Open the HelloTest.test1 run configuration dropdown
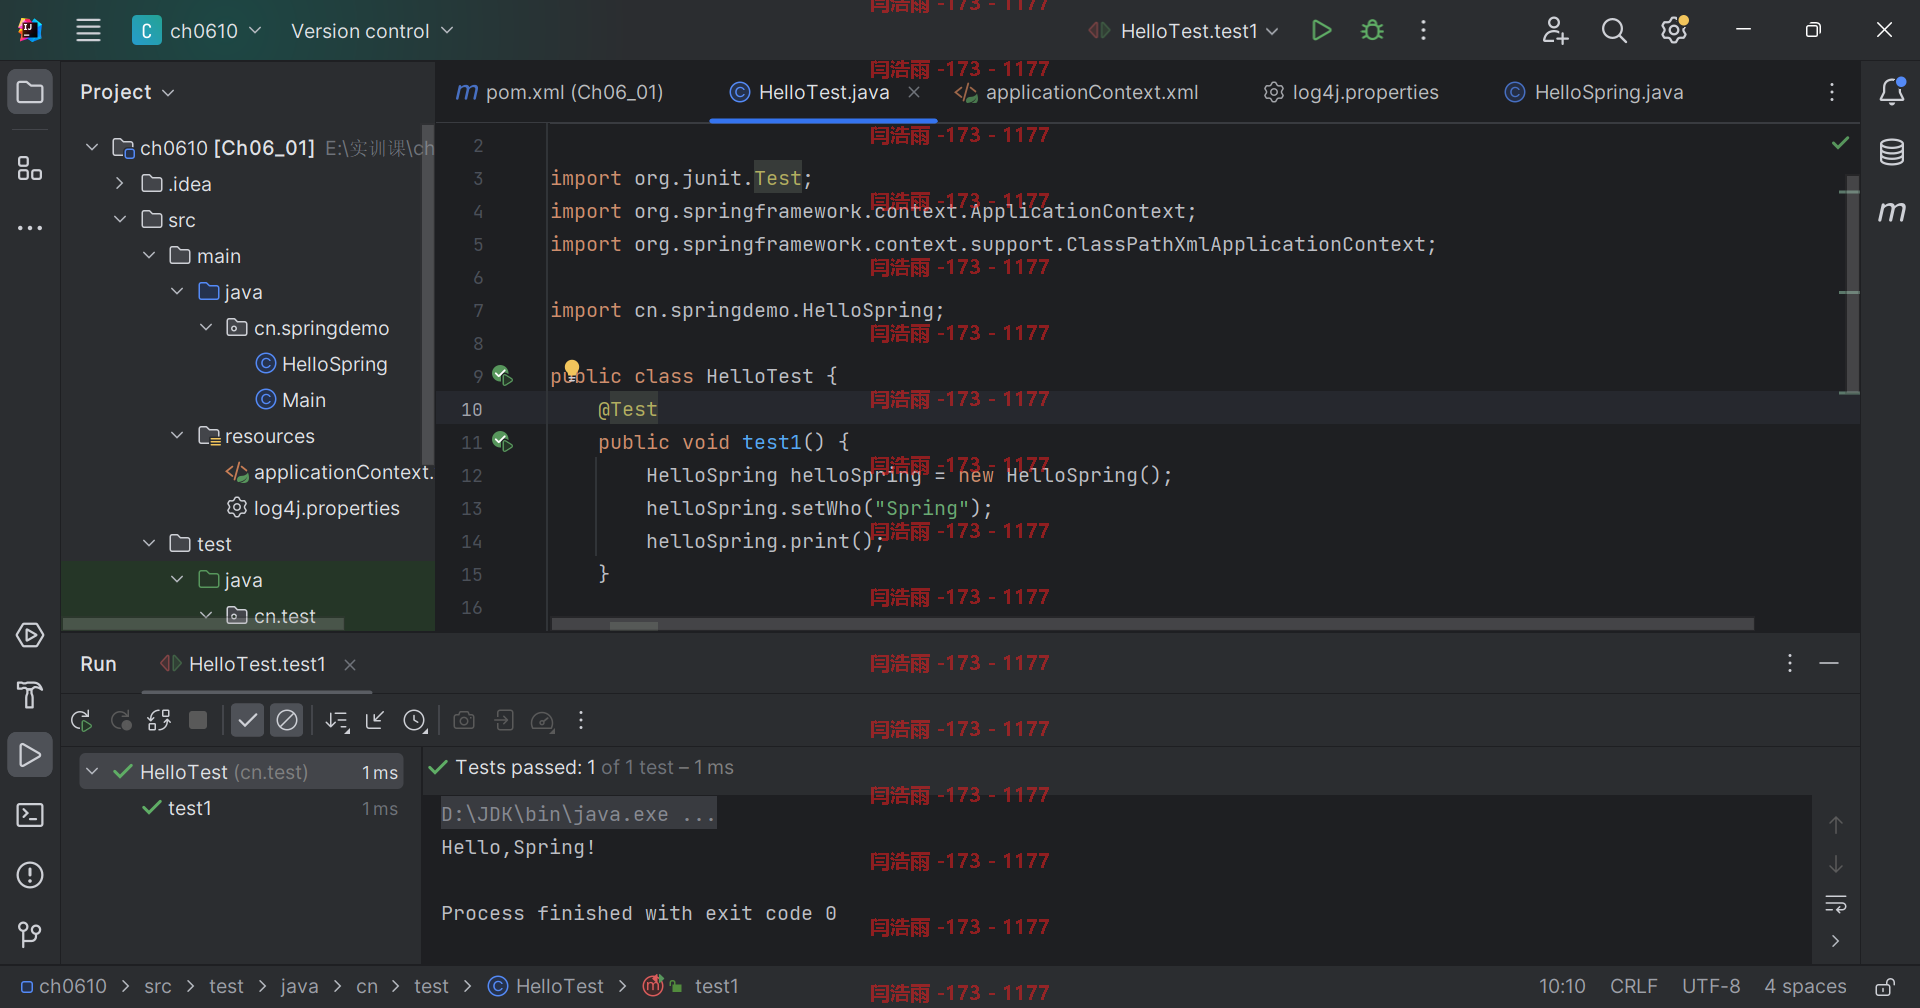 click(1184, 31)
